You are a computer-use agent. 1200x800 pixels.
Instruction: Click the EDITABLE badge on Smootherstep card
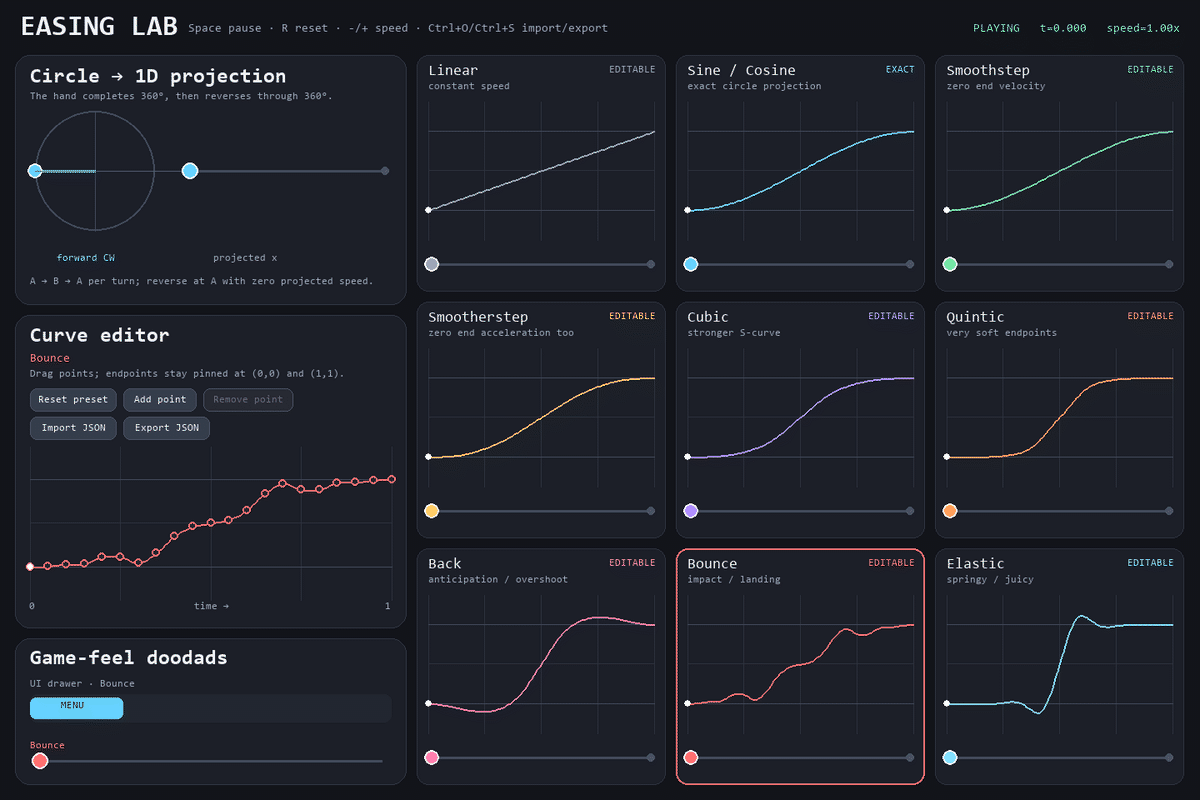[632, 316]
